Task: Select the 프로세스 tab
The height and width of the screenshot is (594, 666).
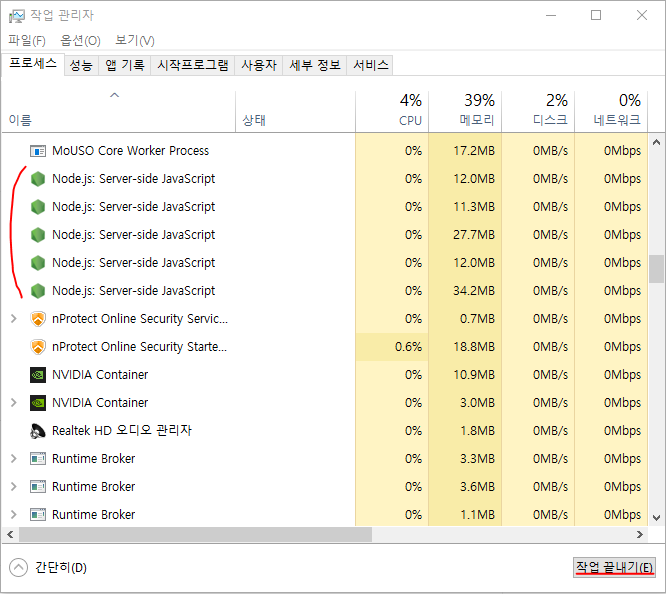Action: coord(33,64)
